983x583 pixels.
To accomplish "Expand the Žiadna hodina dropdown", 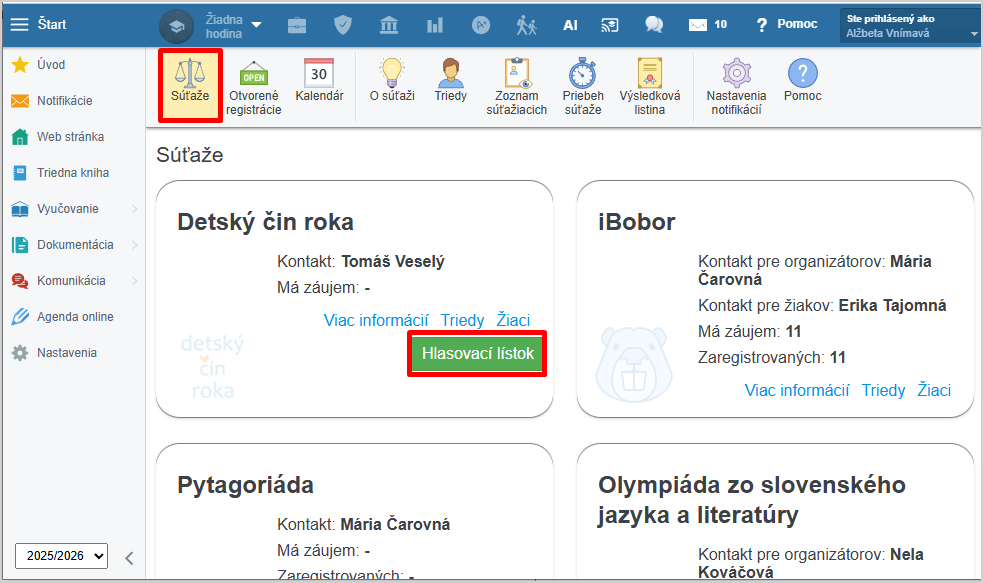I will pyautogui.click(x=234, y=25).
